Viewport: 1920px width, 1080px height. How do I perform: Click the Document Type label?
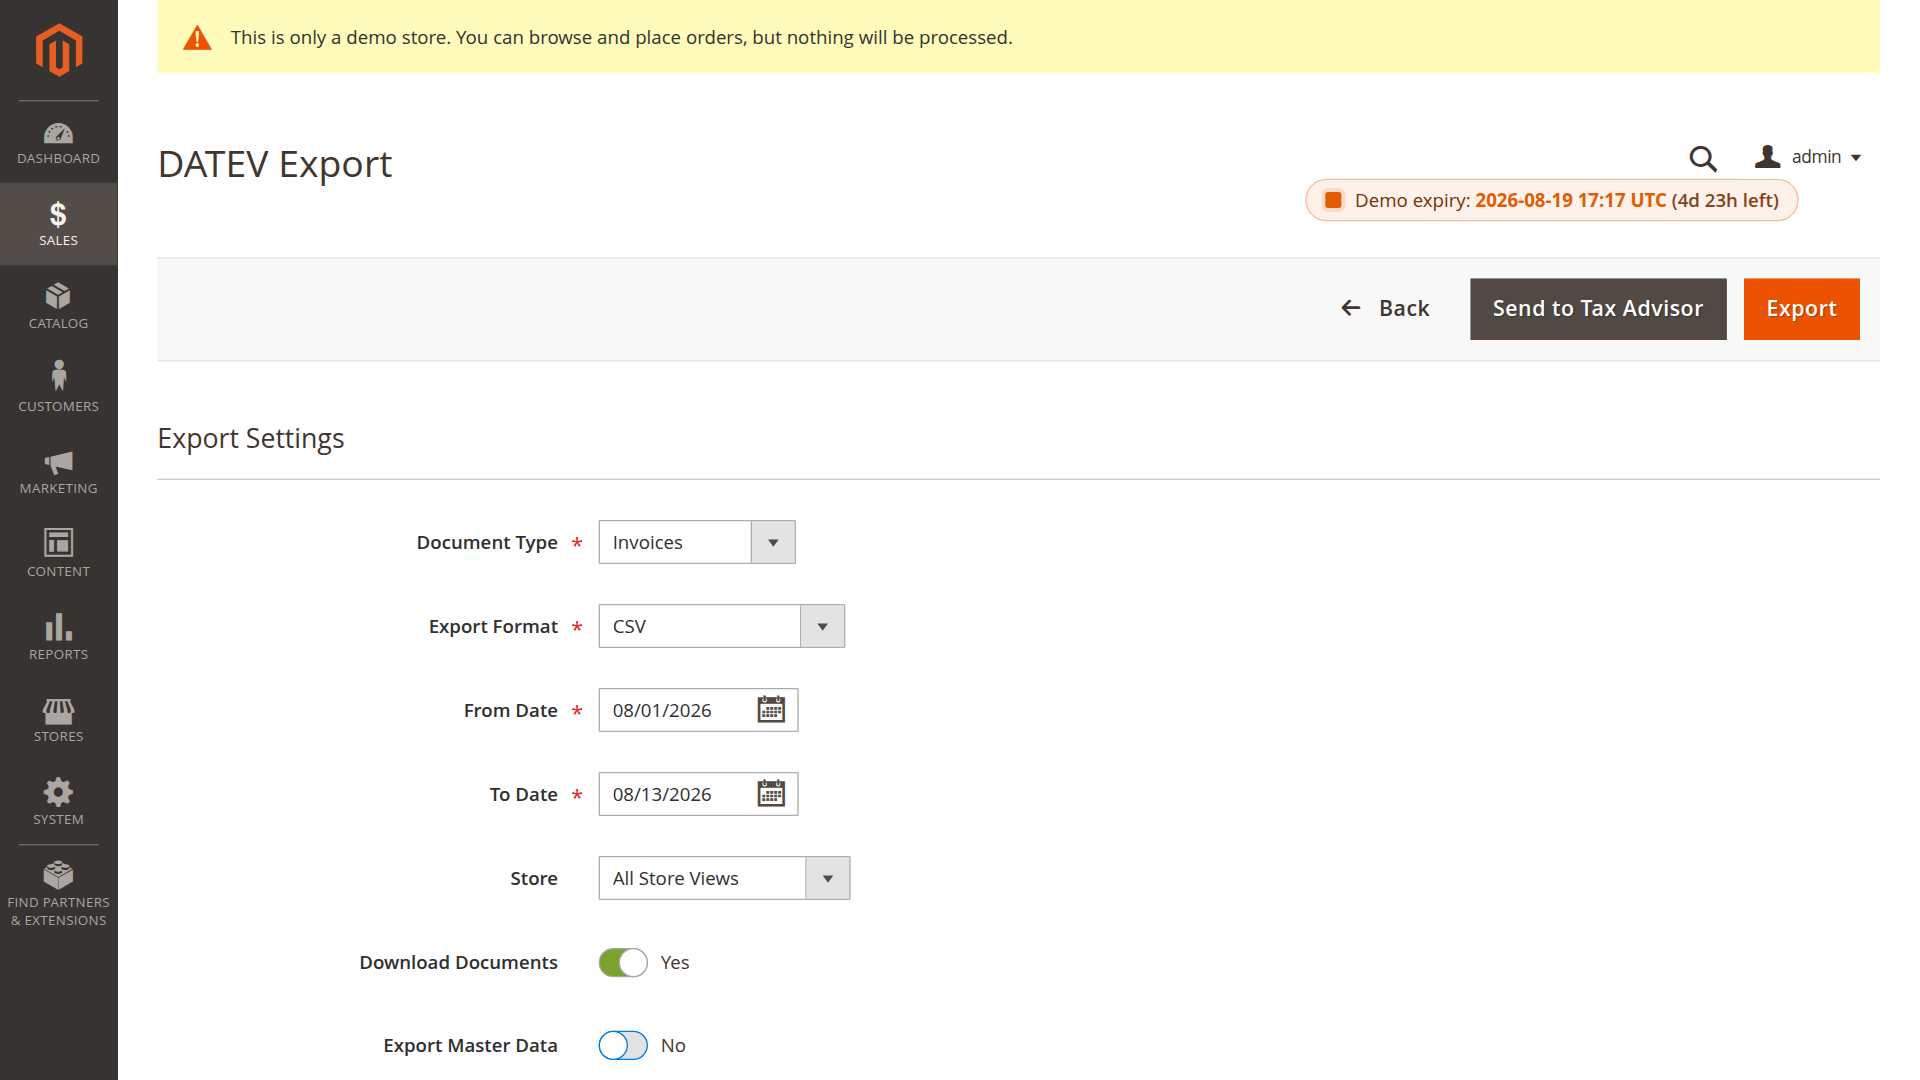point(487,542)
